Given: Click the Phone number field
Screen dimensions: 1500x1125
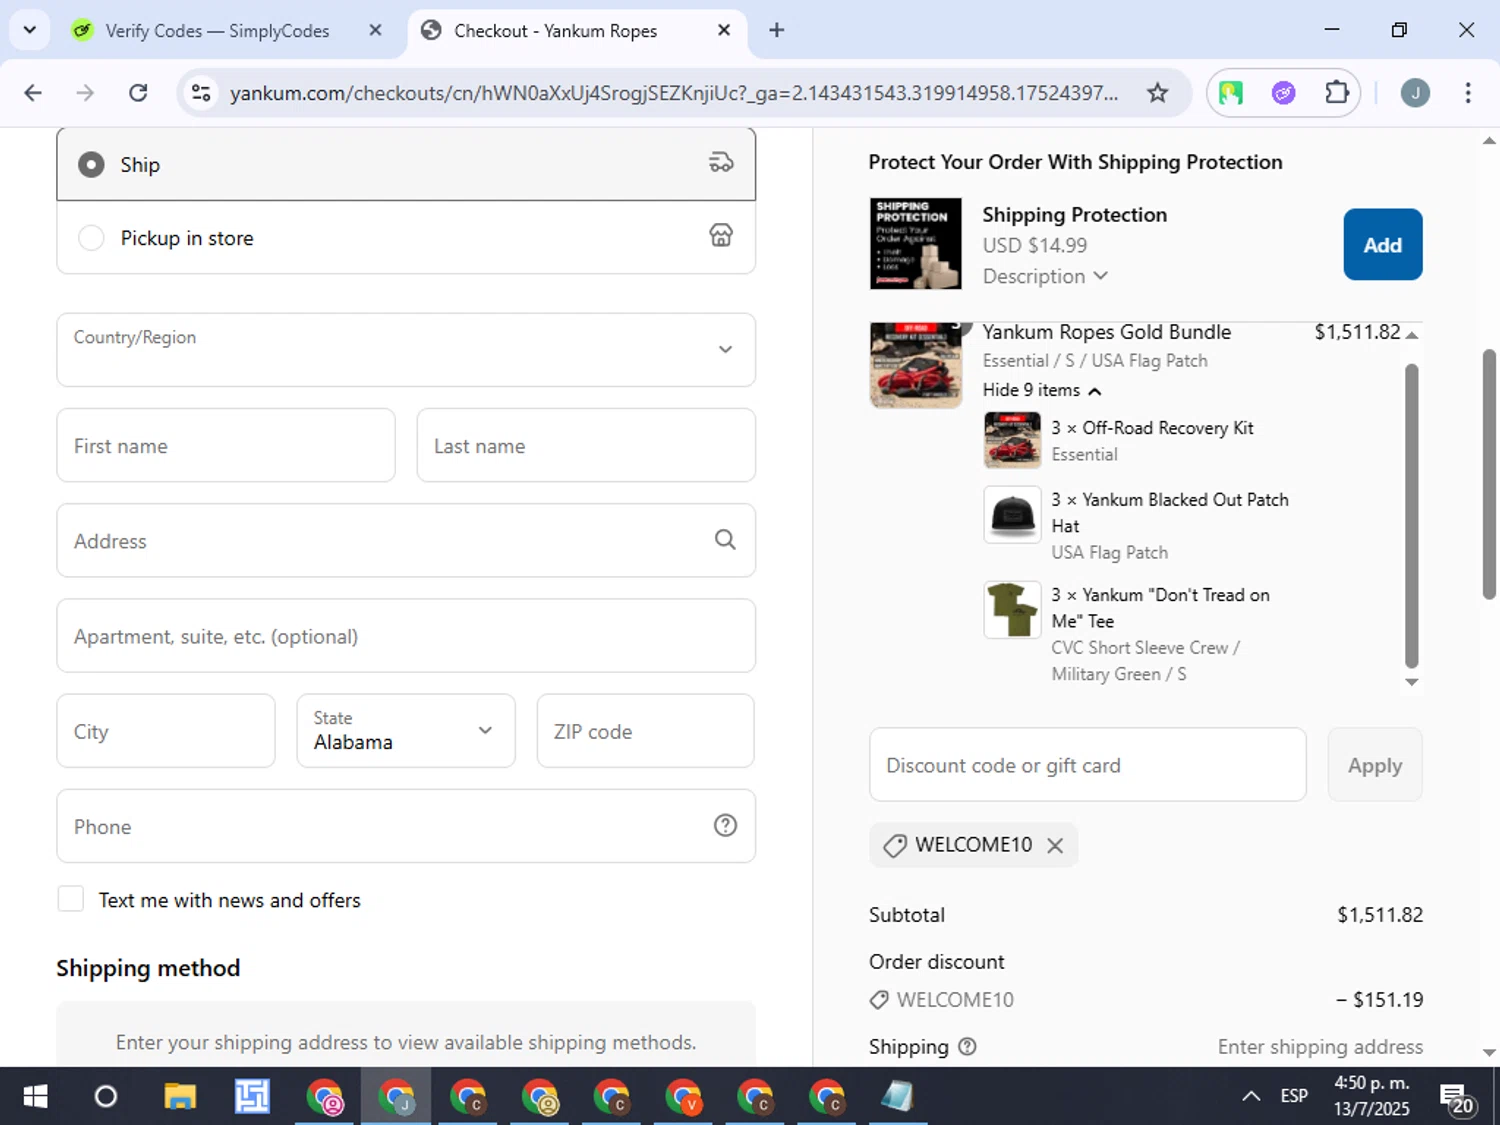Looking at the screenshot, I should 405,826.
